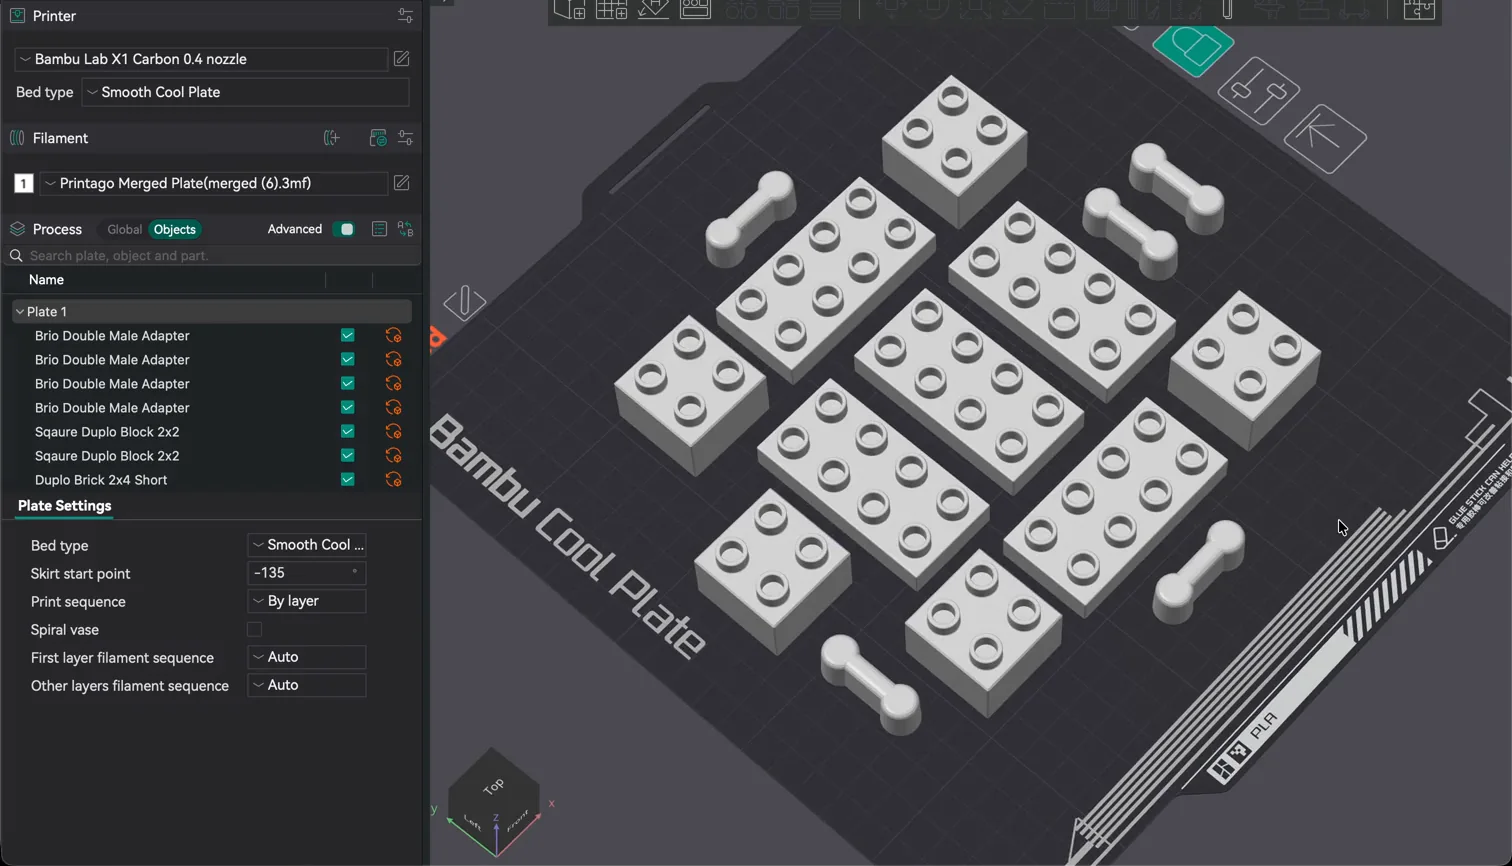Click the search plate, object and part field
Screen dimensions: 1512x866
[212, 256]
